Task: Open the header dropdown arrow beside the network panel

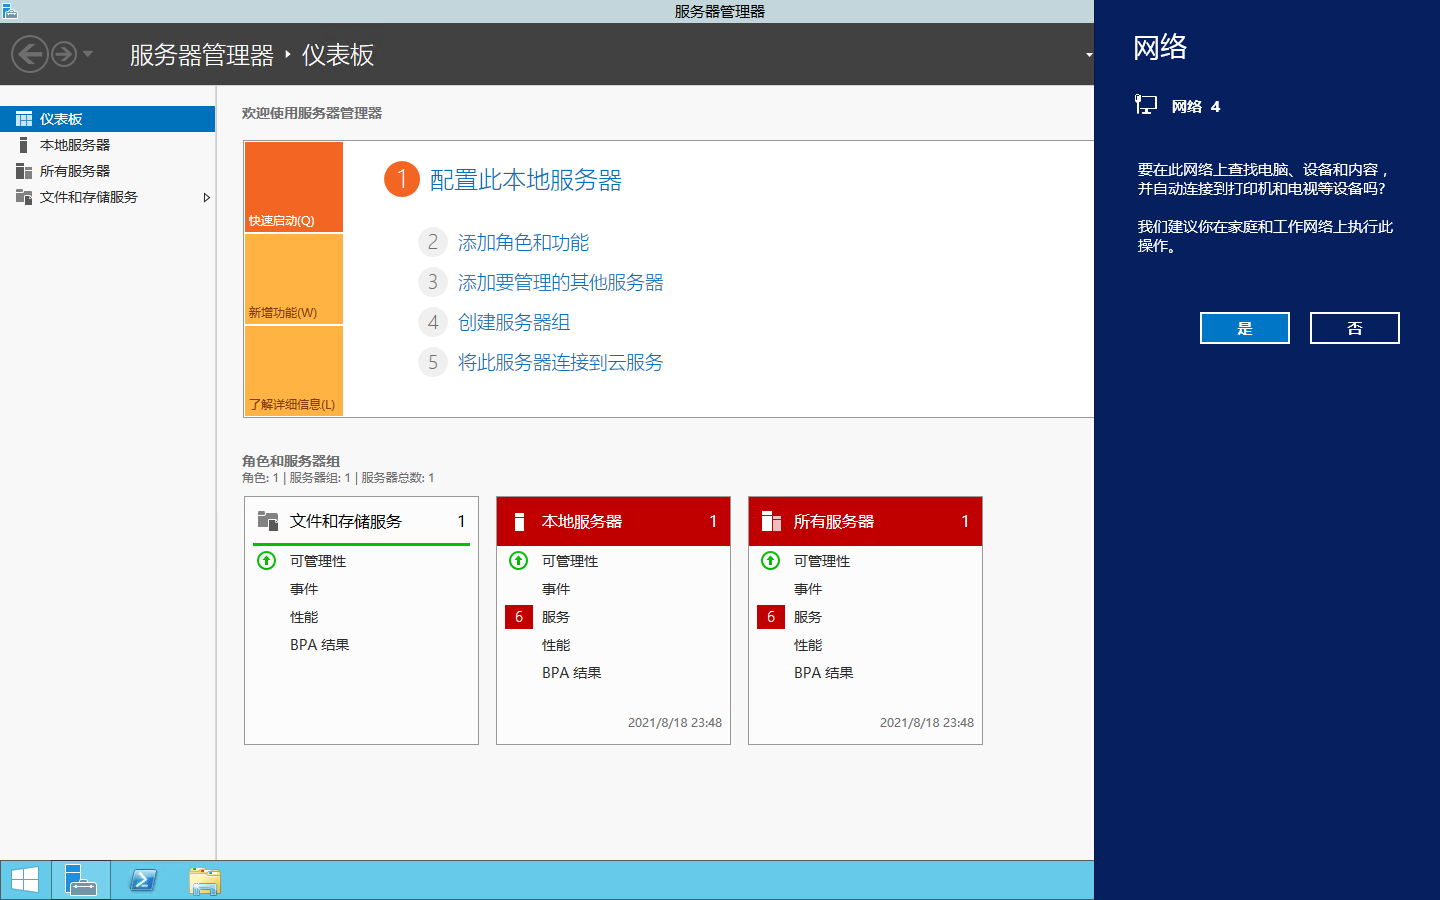Action: click(1089, 55)
